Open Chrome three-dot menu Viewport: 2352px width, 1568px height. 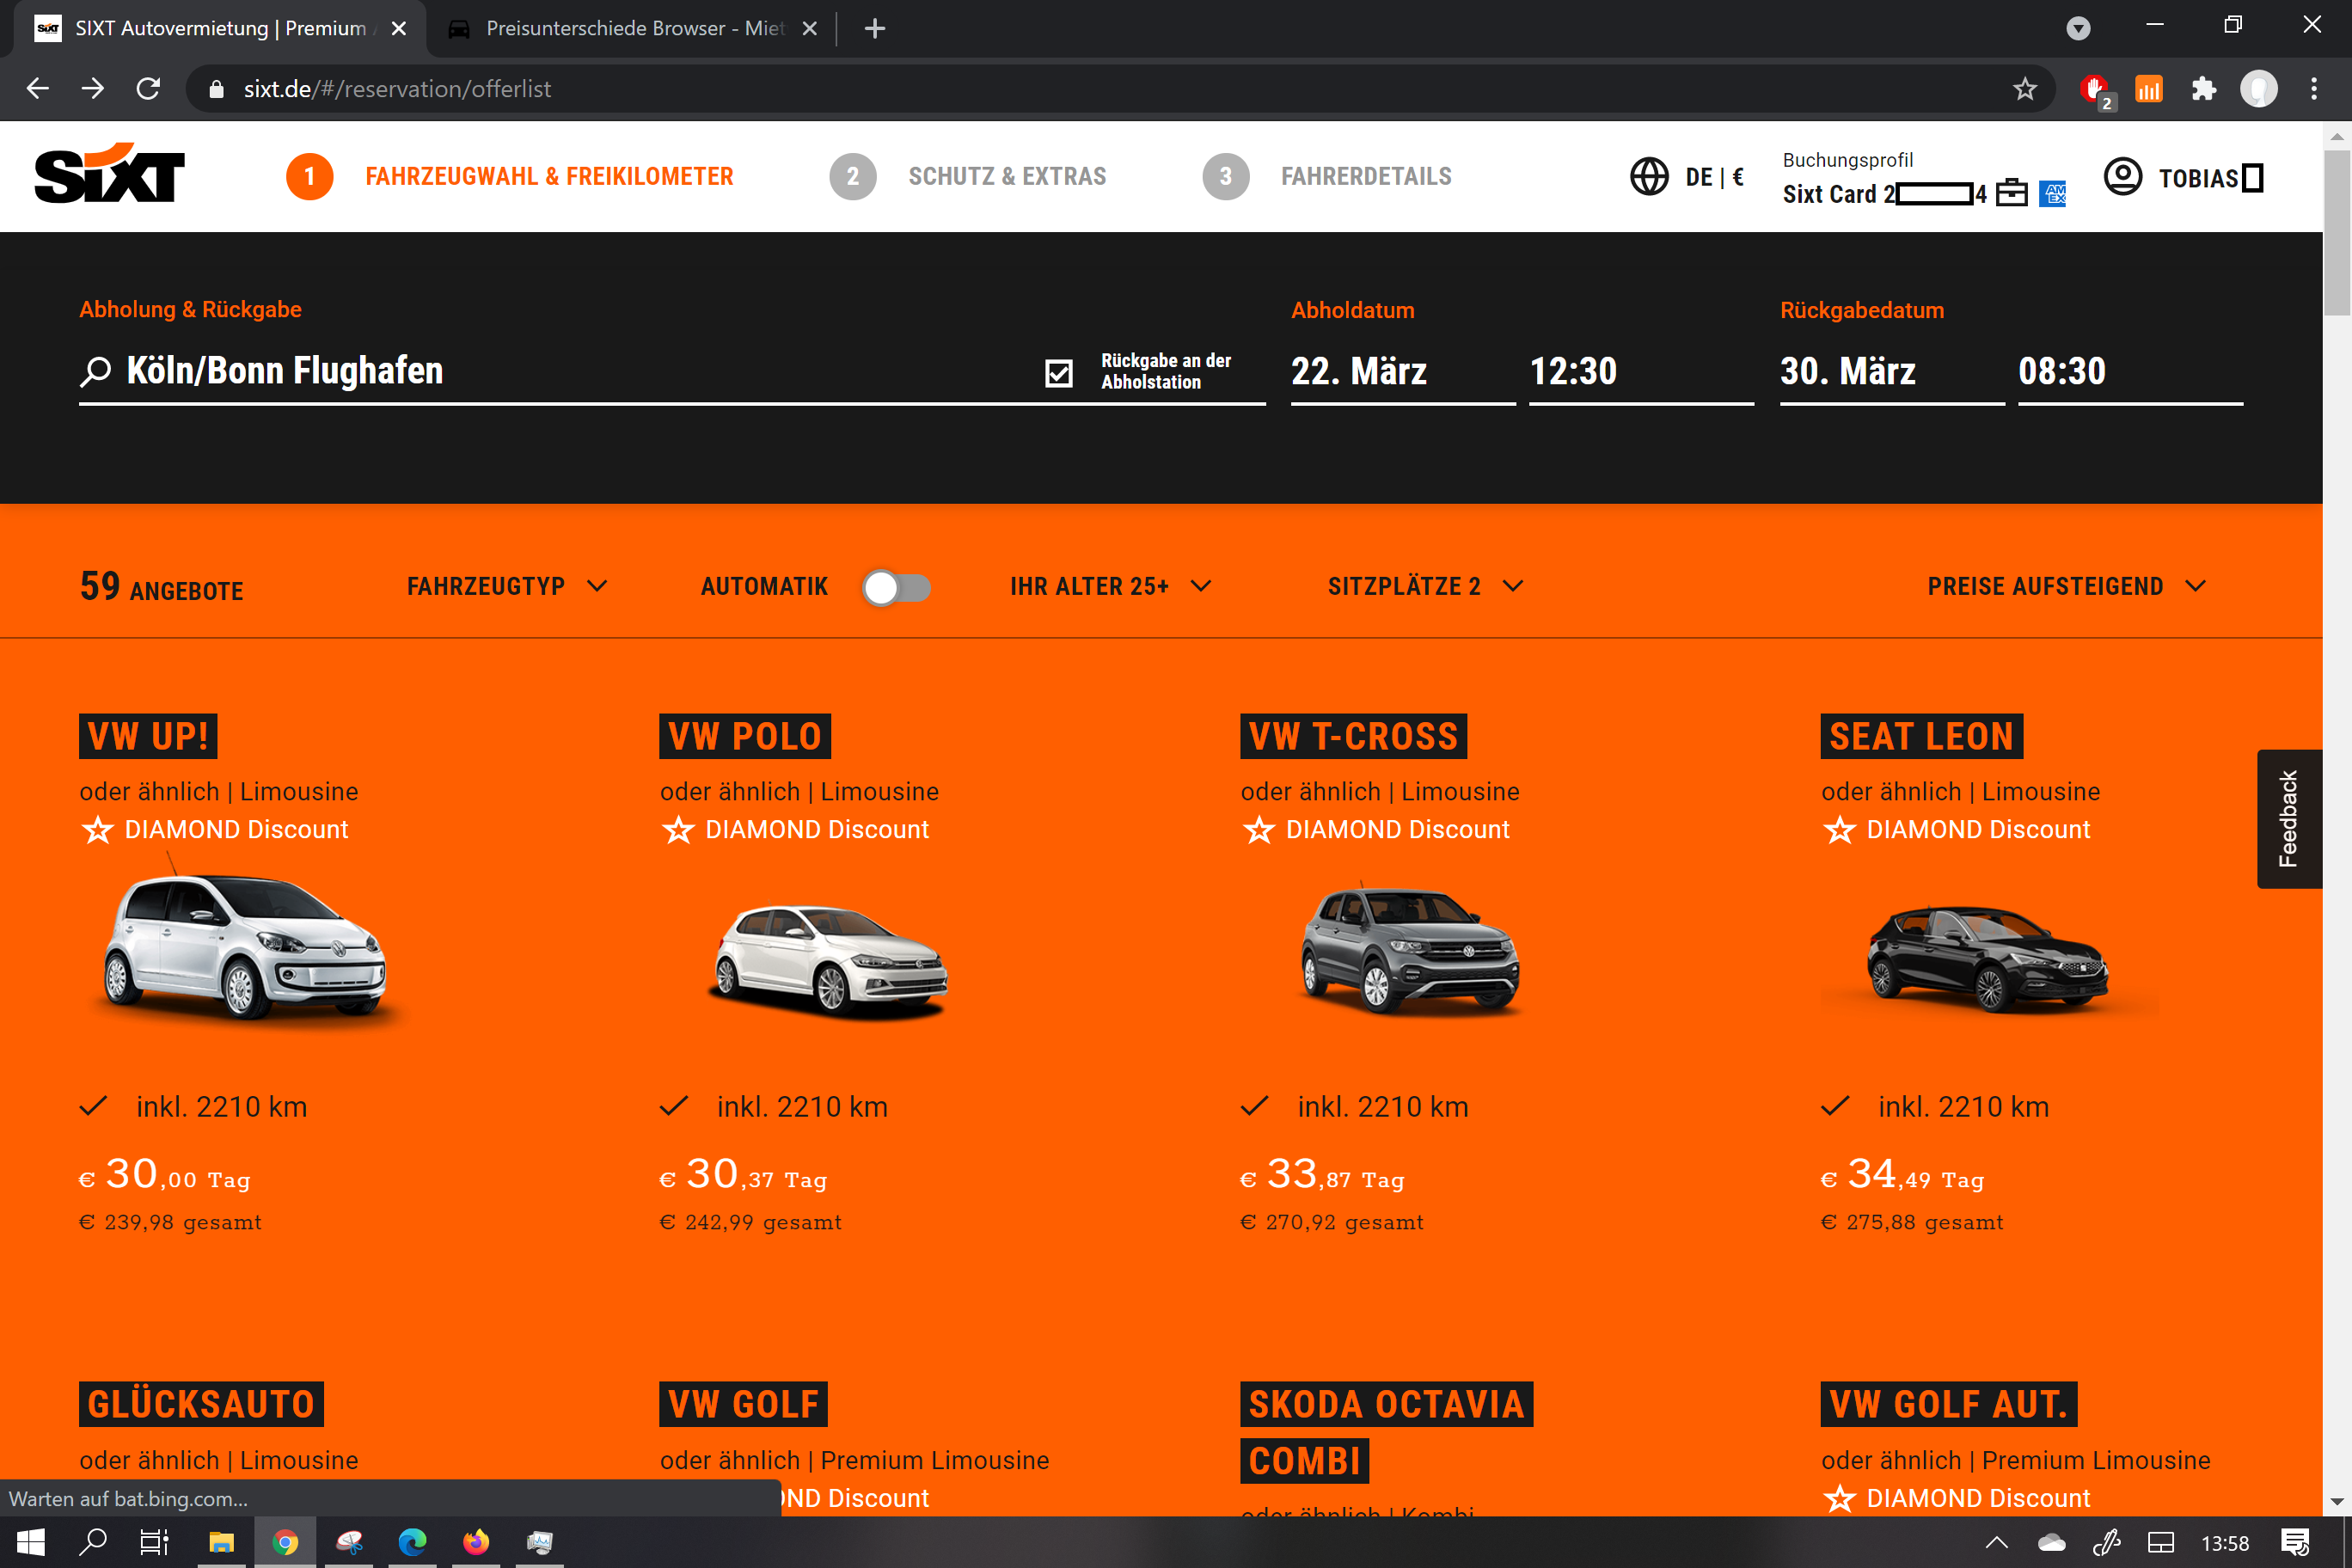click(x=2314, y=89)
